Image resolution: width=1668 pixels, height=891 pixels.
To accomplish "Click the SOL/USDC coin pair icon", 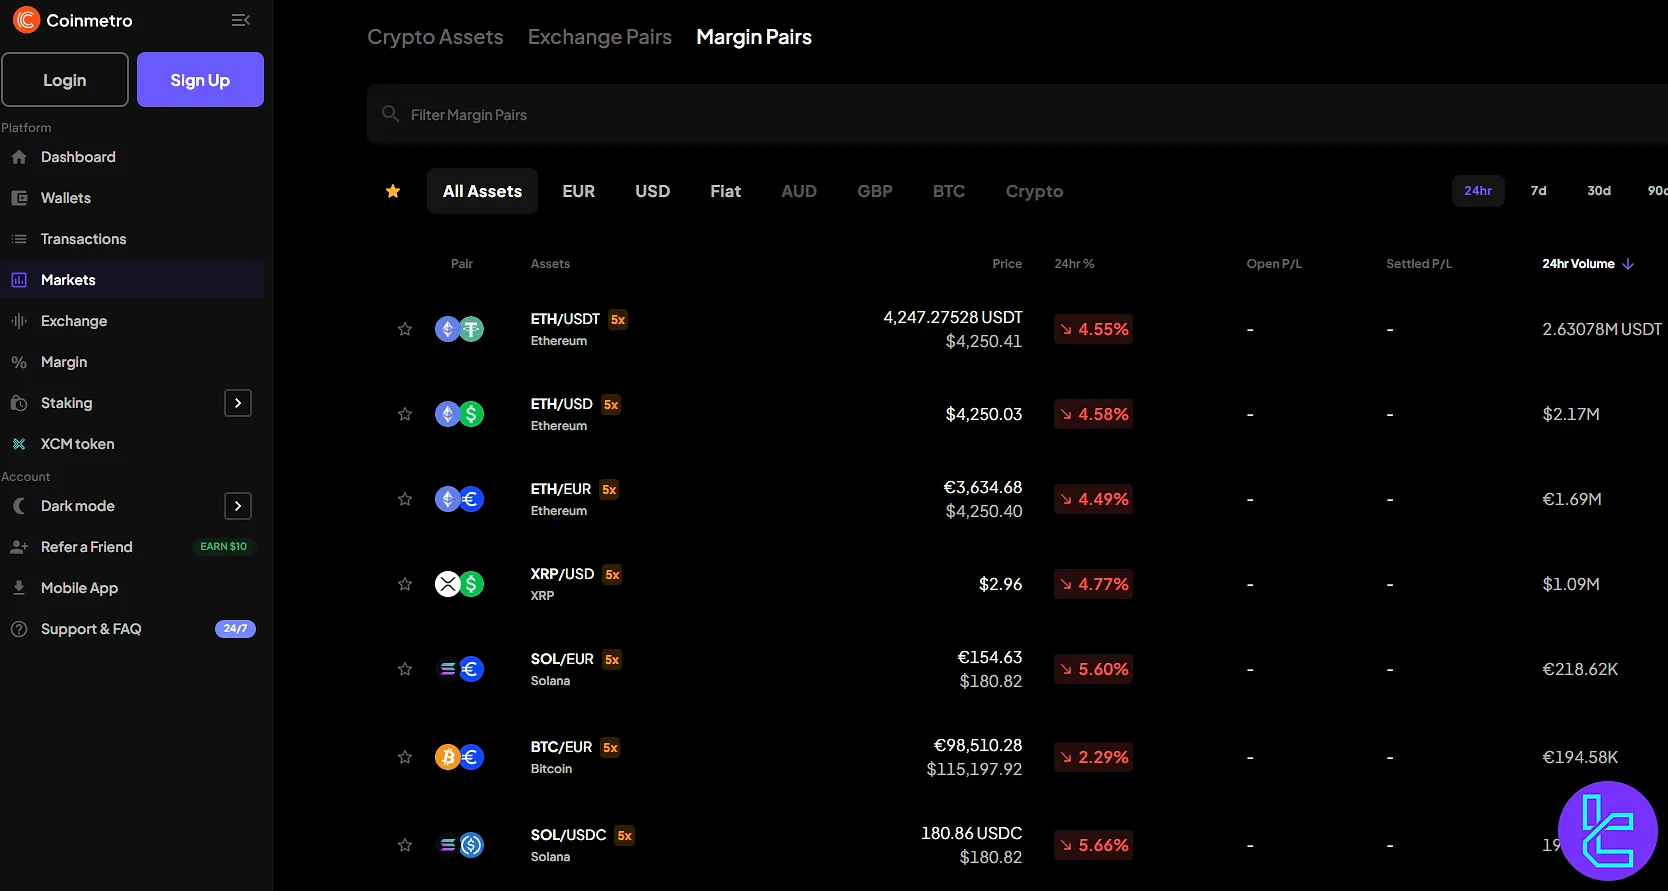I will 459,845.
